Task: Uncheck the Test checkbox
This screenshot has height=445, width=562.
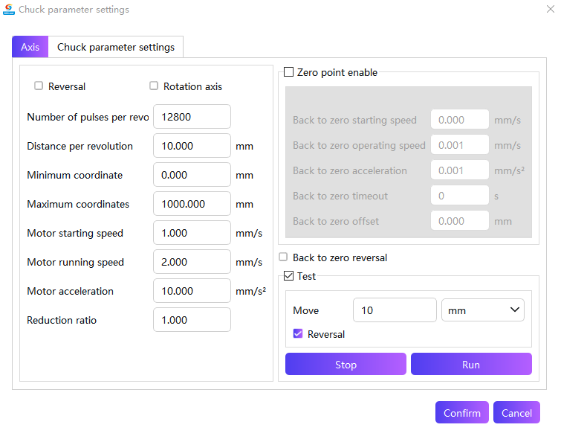Action: coord(289,276)
